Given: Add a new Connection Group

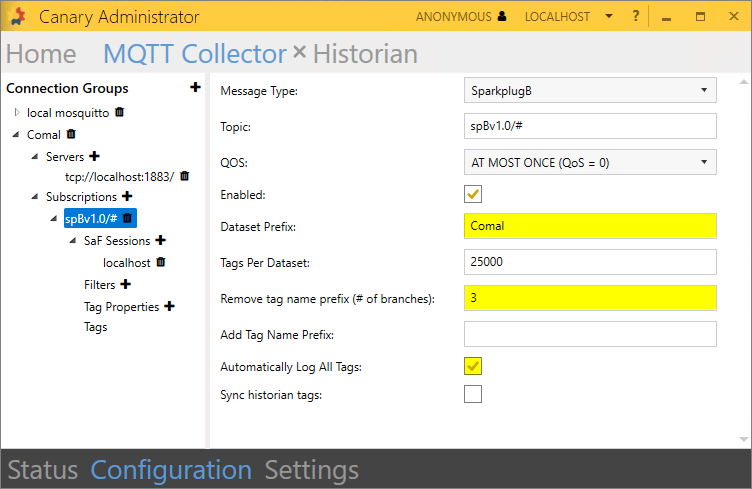Looking at the screenshot, I should tap(195, 88).
